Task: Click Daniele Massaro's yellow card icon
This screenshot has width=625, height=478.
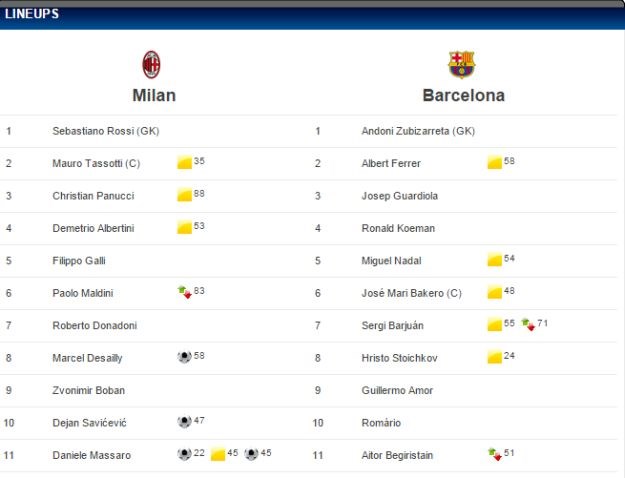Action: point(218,454)
